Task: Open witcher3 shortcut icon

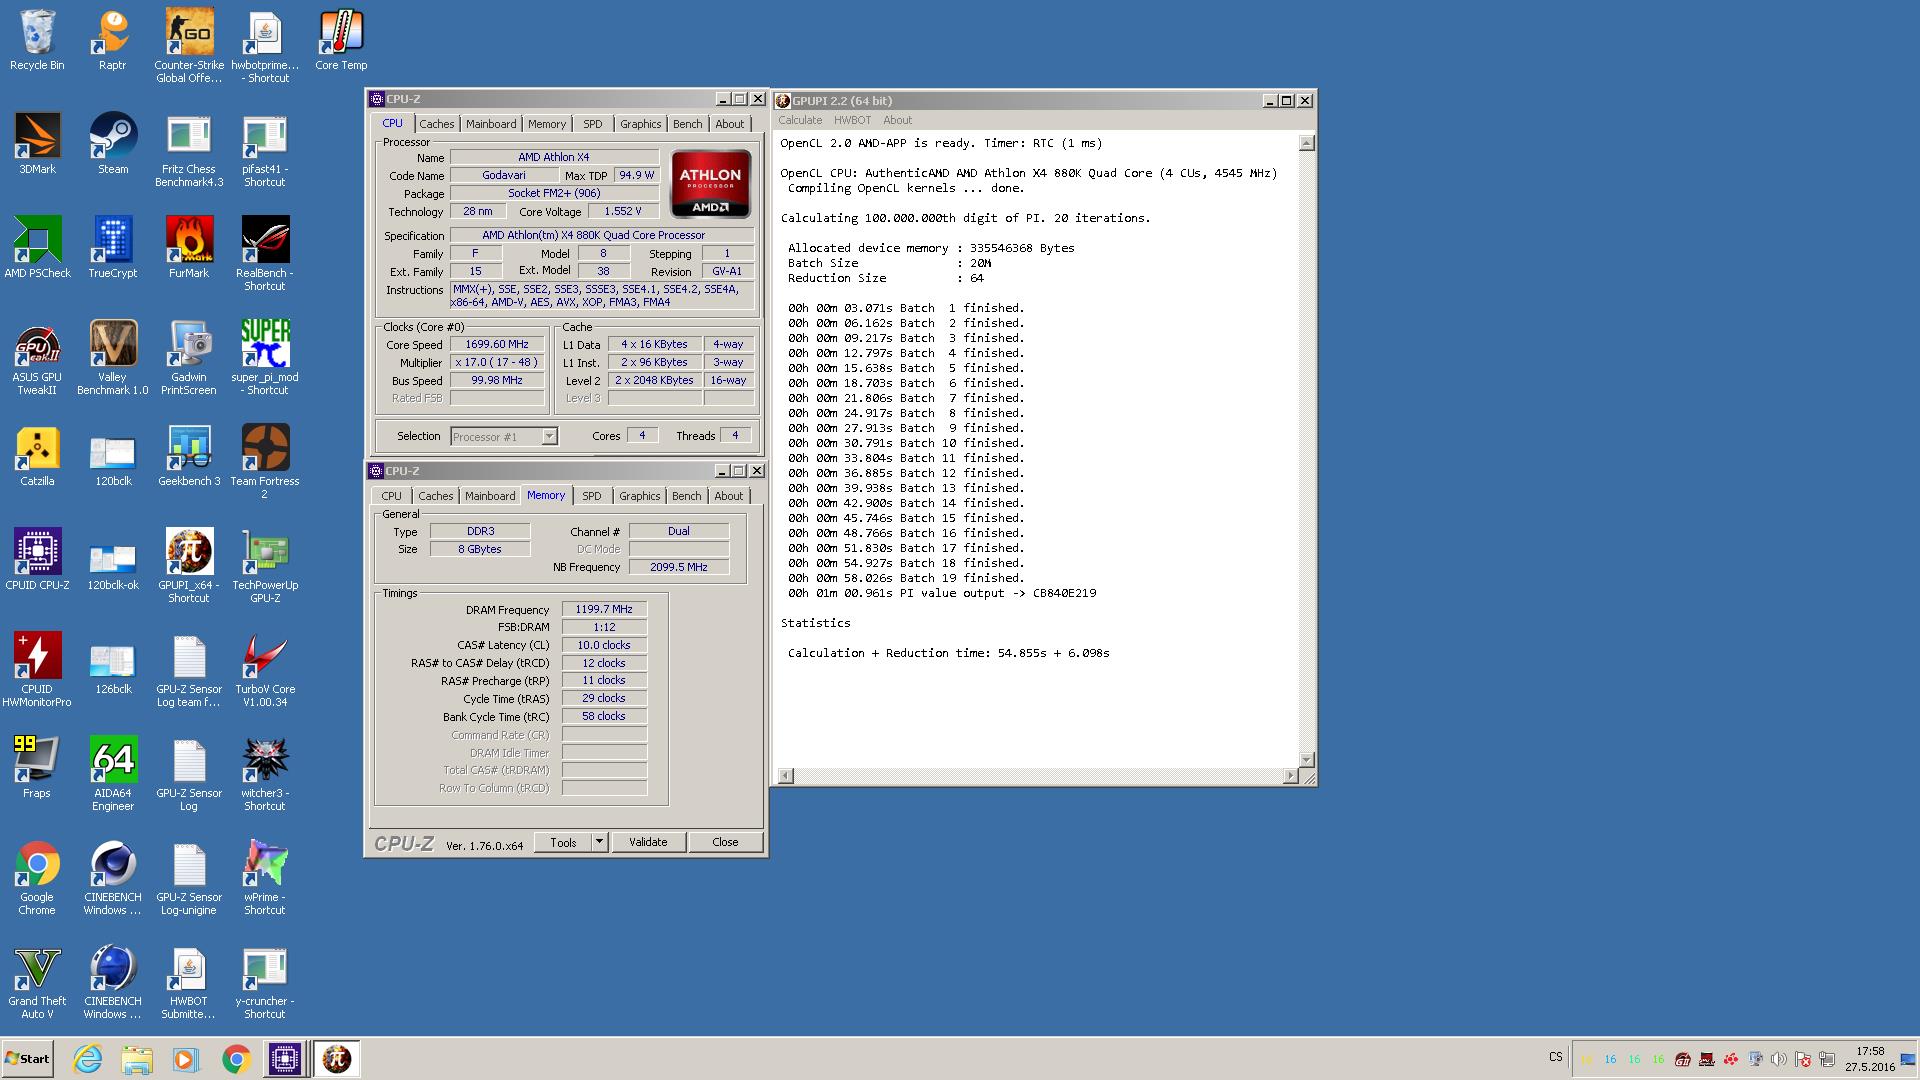Action: (x=265, y=774)
